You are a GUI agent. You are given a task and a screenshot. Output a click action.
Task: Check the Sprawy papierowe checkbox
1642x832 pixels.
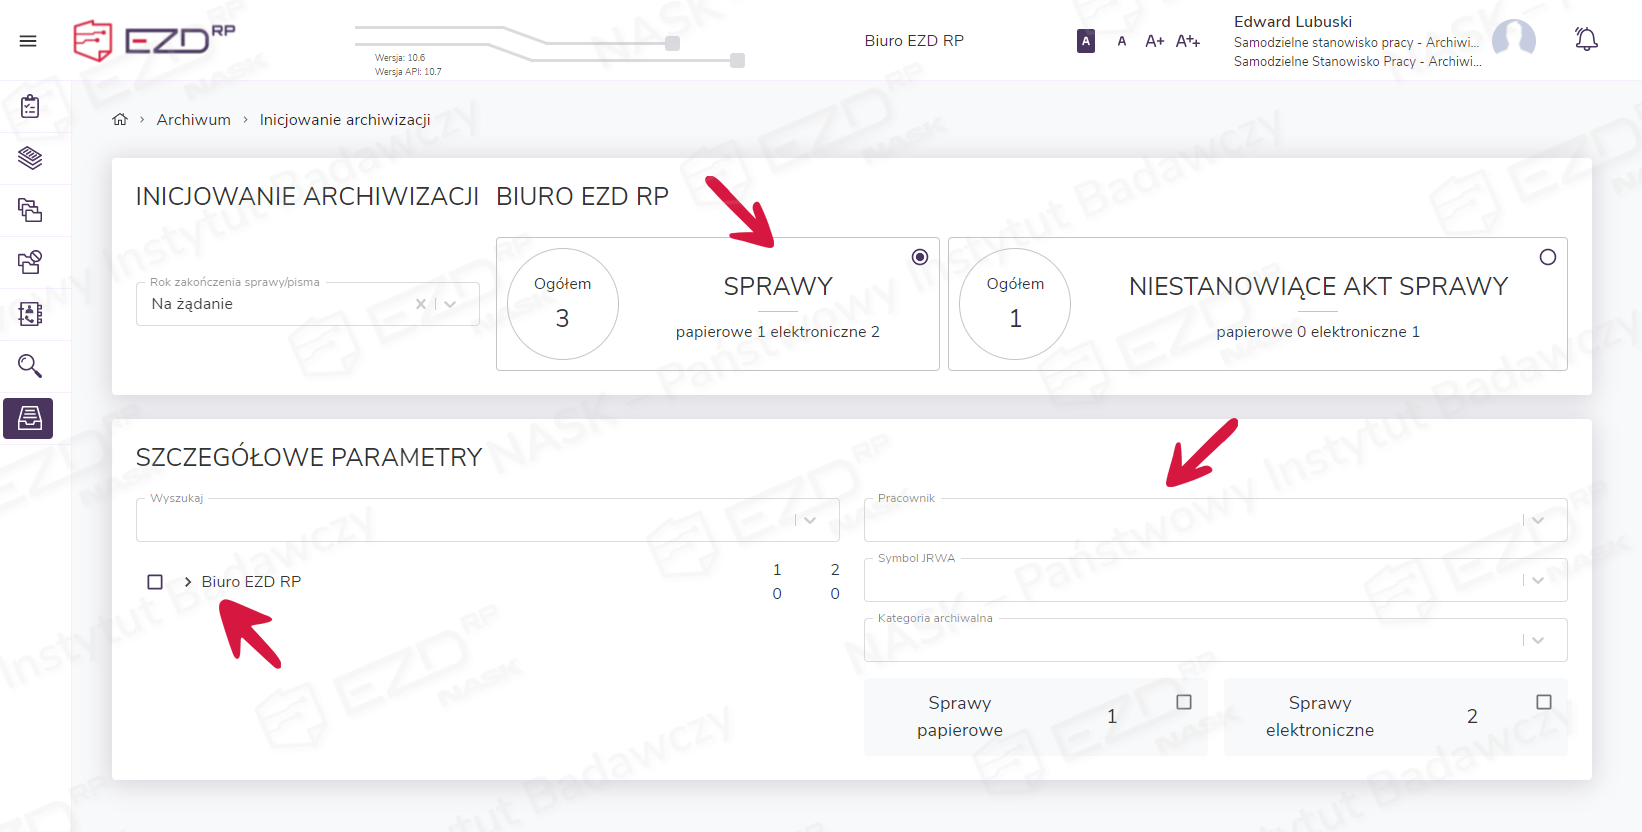tap(1184, 702)
